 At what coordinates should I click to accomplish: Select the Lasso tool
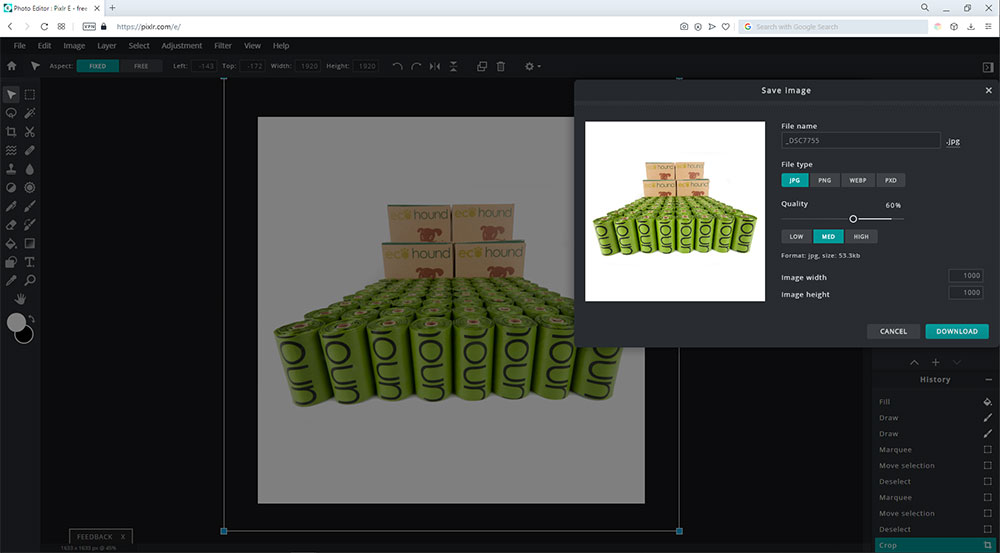click(11, 113)
